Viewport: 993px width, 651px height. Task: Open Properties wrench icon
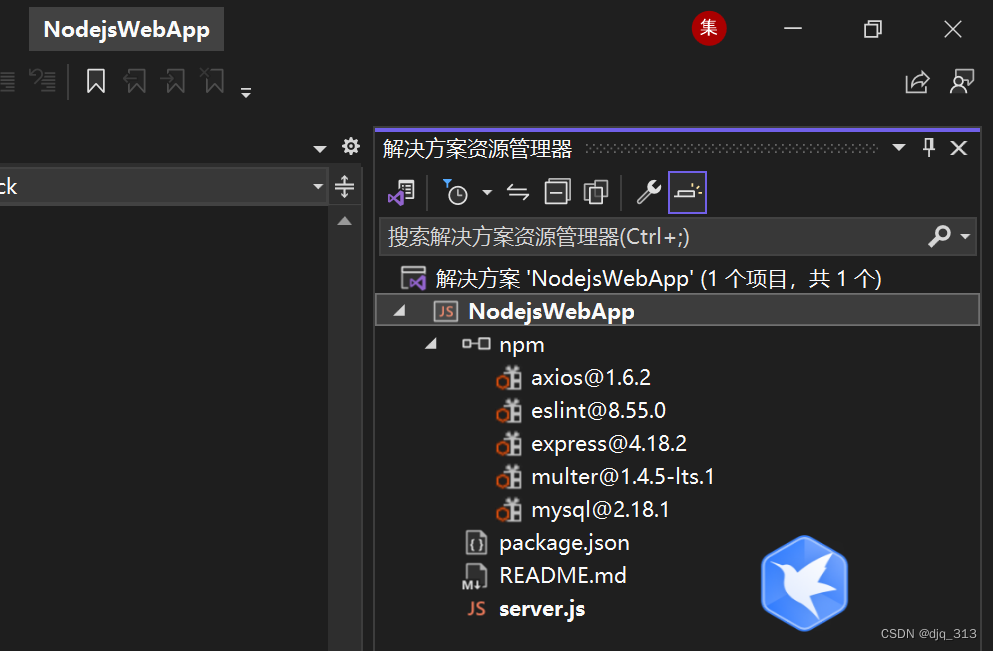click(x=648, y=192)
